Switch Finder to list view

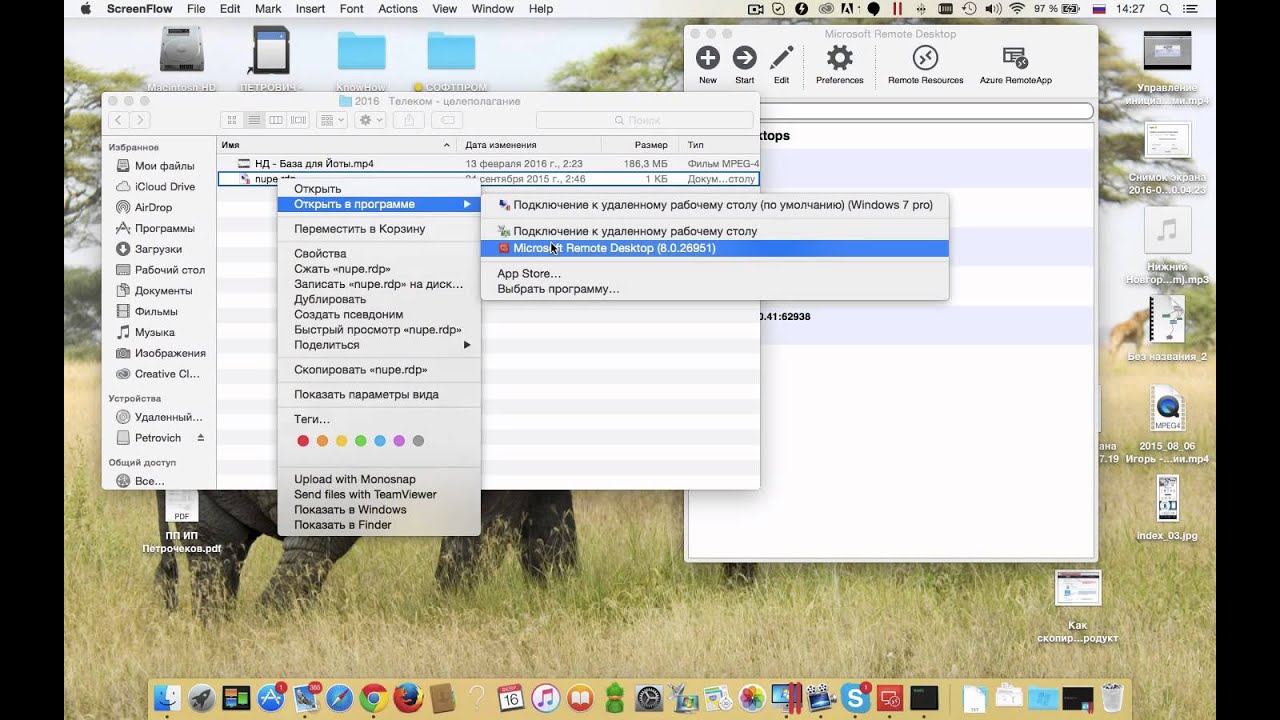click(254, 120)
